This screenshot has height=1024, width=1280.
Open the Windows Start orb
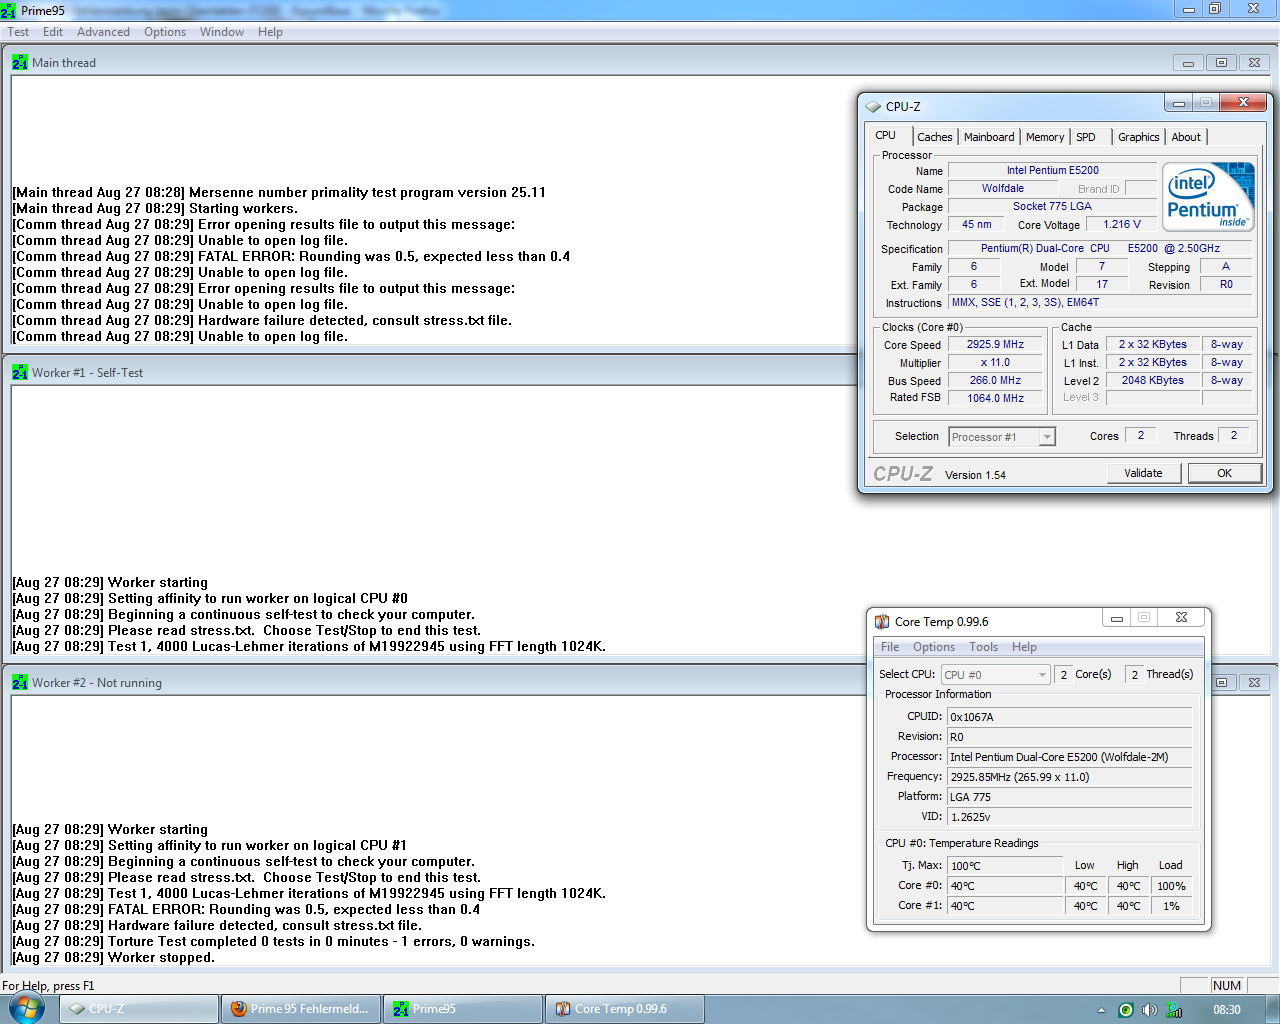pyautogui.click(x=26, y=1008)
